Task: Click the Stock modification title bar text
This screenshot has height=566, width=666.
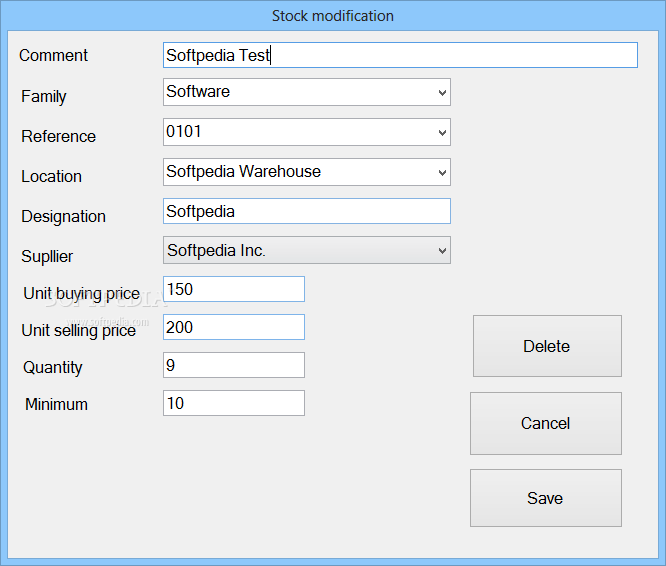Action: (x=333, y=16)
